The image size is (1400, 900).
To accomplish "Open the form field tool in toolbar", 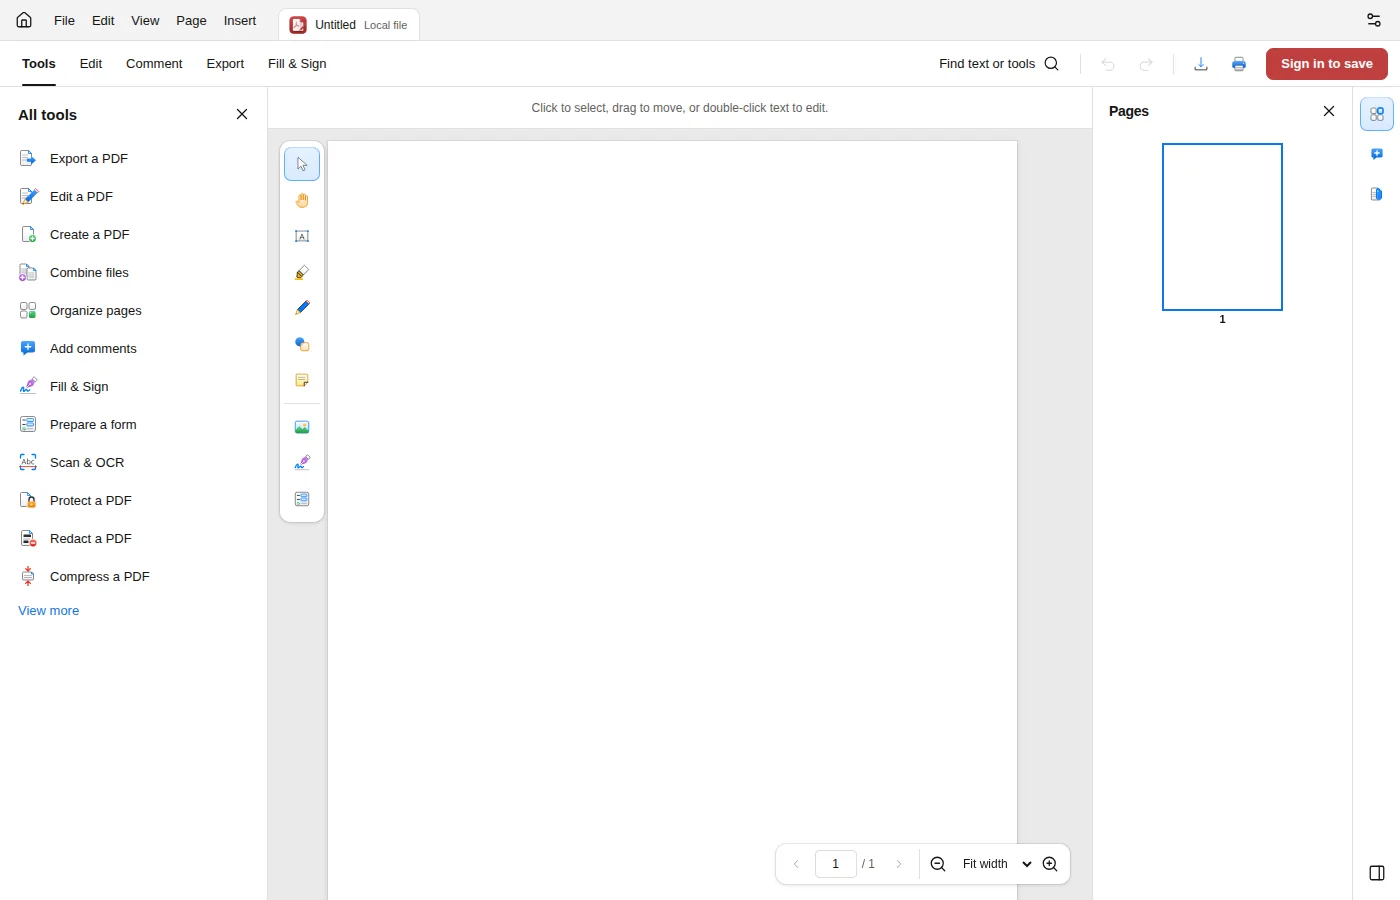I will point(302,499).
